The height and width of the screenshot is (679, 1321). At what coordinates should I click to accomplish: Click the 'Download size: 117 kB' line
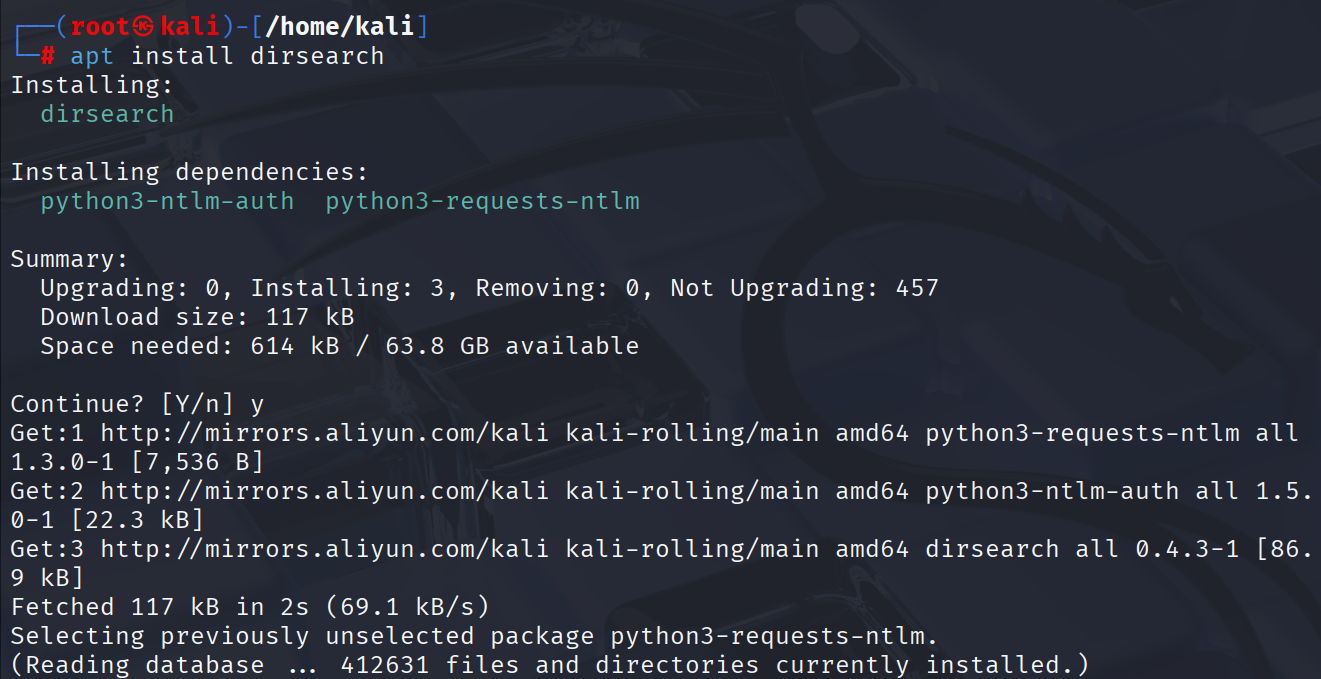click(x=197, y=317)
